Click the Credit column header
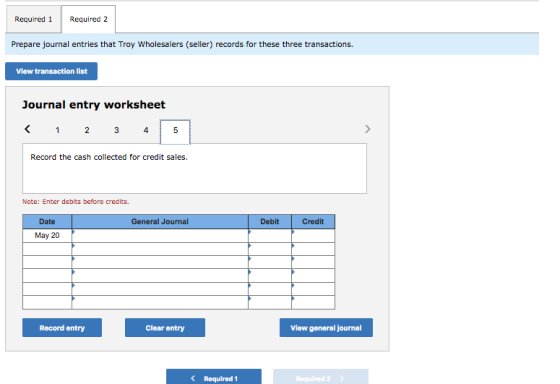Image resolution: width=560 pixels, height=384 pixels. click(313, 221)
